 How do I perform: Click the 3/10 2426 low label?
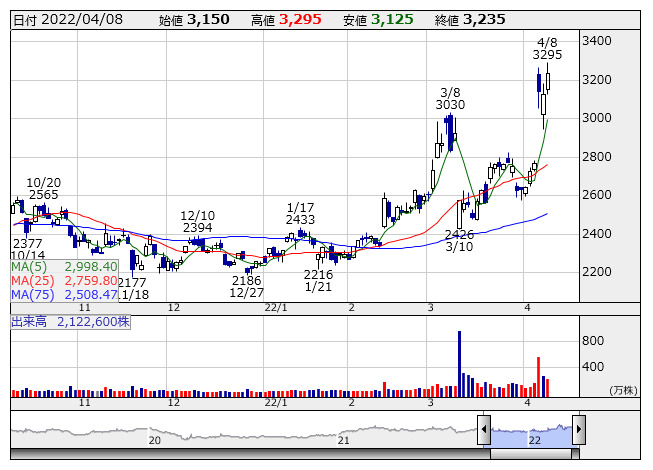[459, 240]
